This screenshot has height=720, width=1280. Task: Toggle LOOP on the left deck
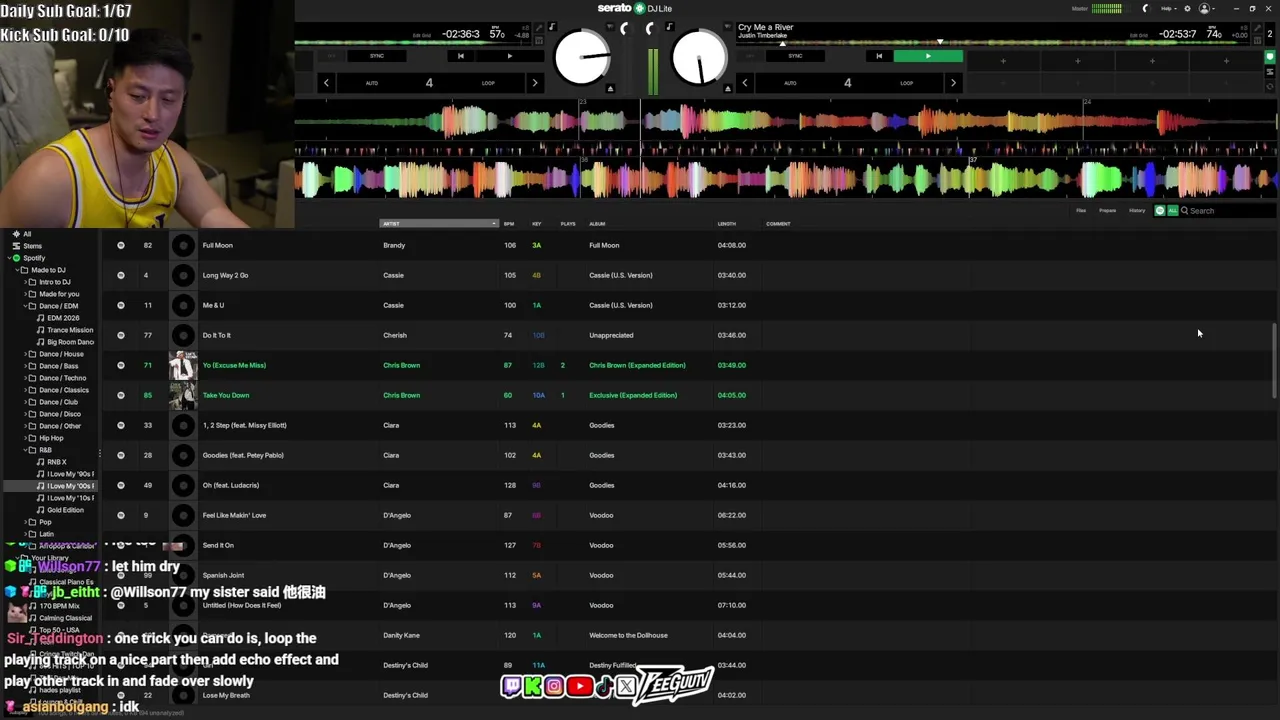[488, 83]
